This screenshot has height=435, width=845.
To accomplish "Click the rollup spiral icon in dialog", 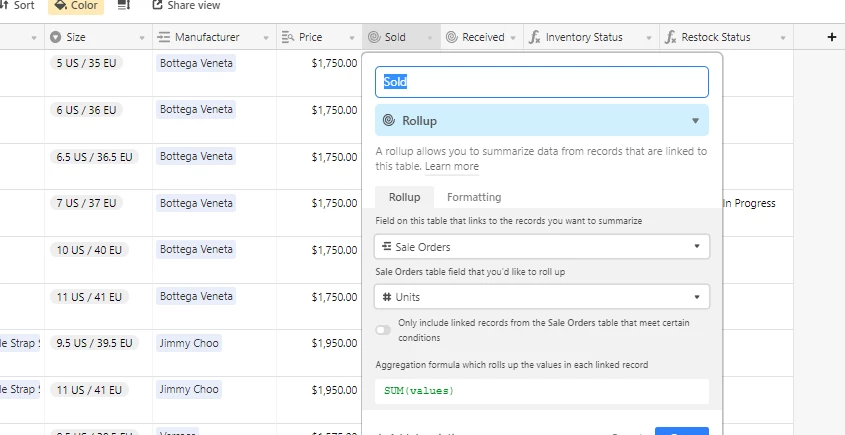I will click(x=389, y=120).
